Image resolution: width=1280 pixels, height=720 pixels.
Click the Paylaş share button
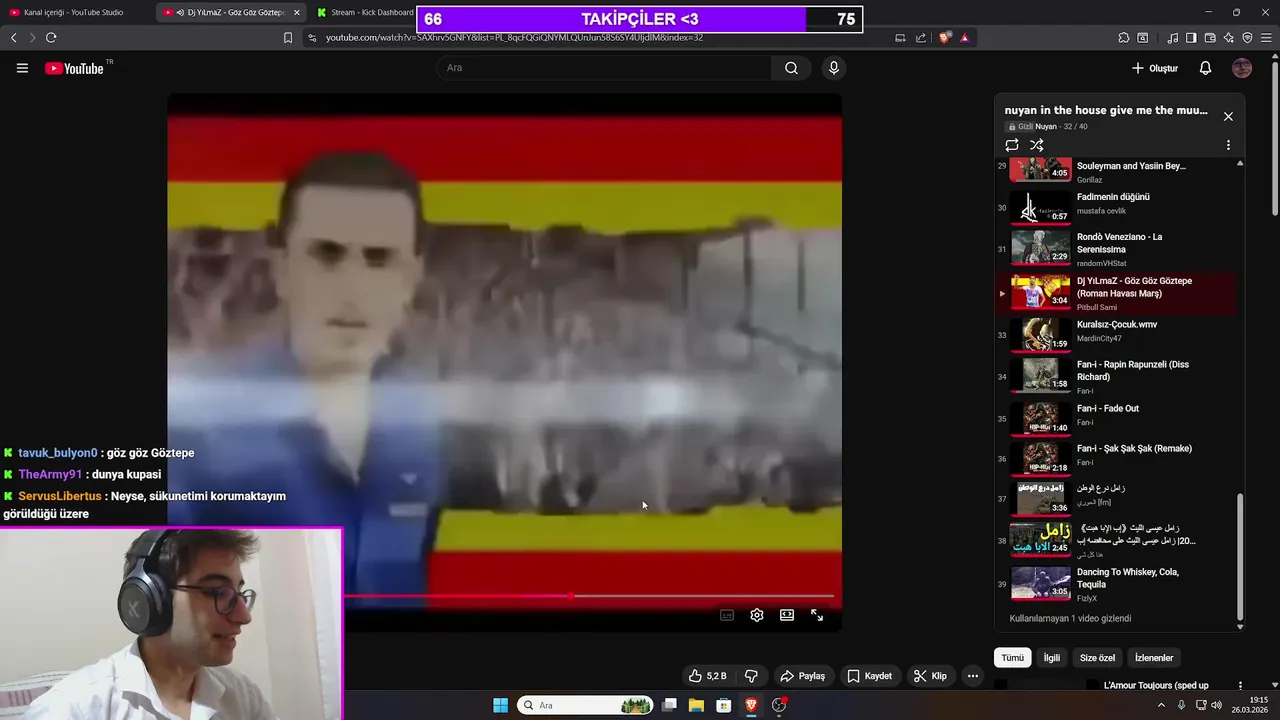pyautogui.click(x=802, y=676)
